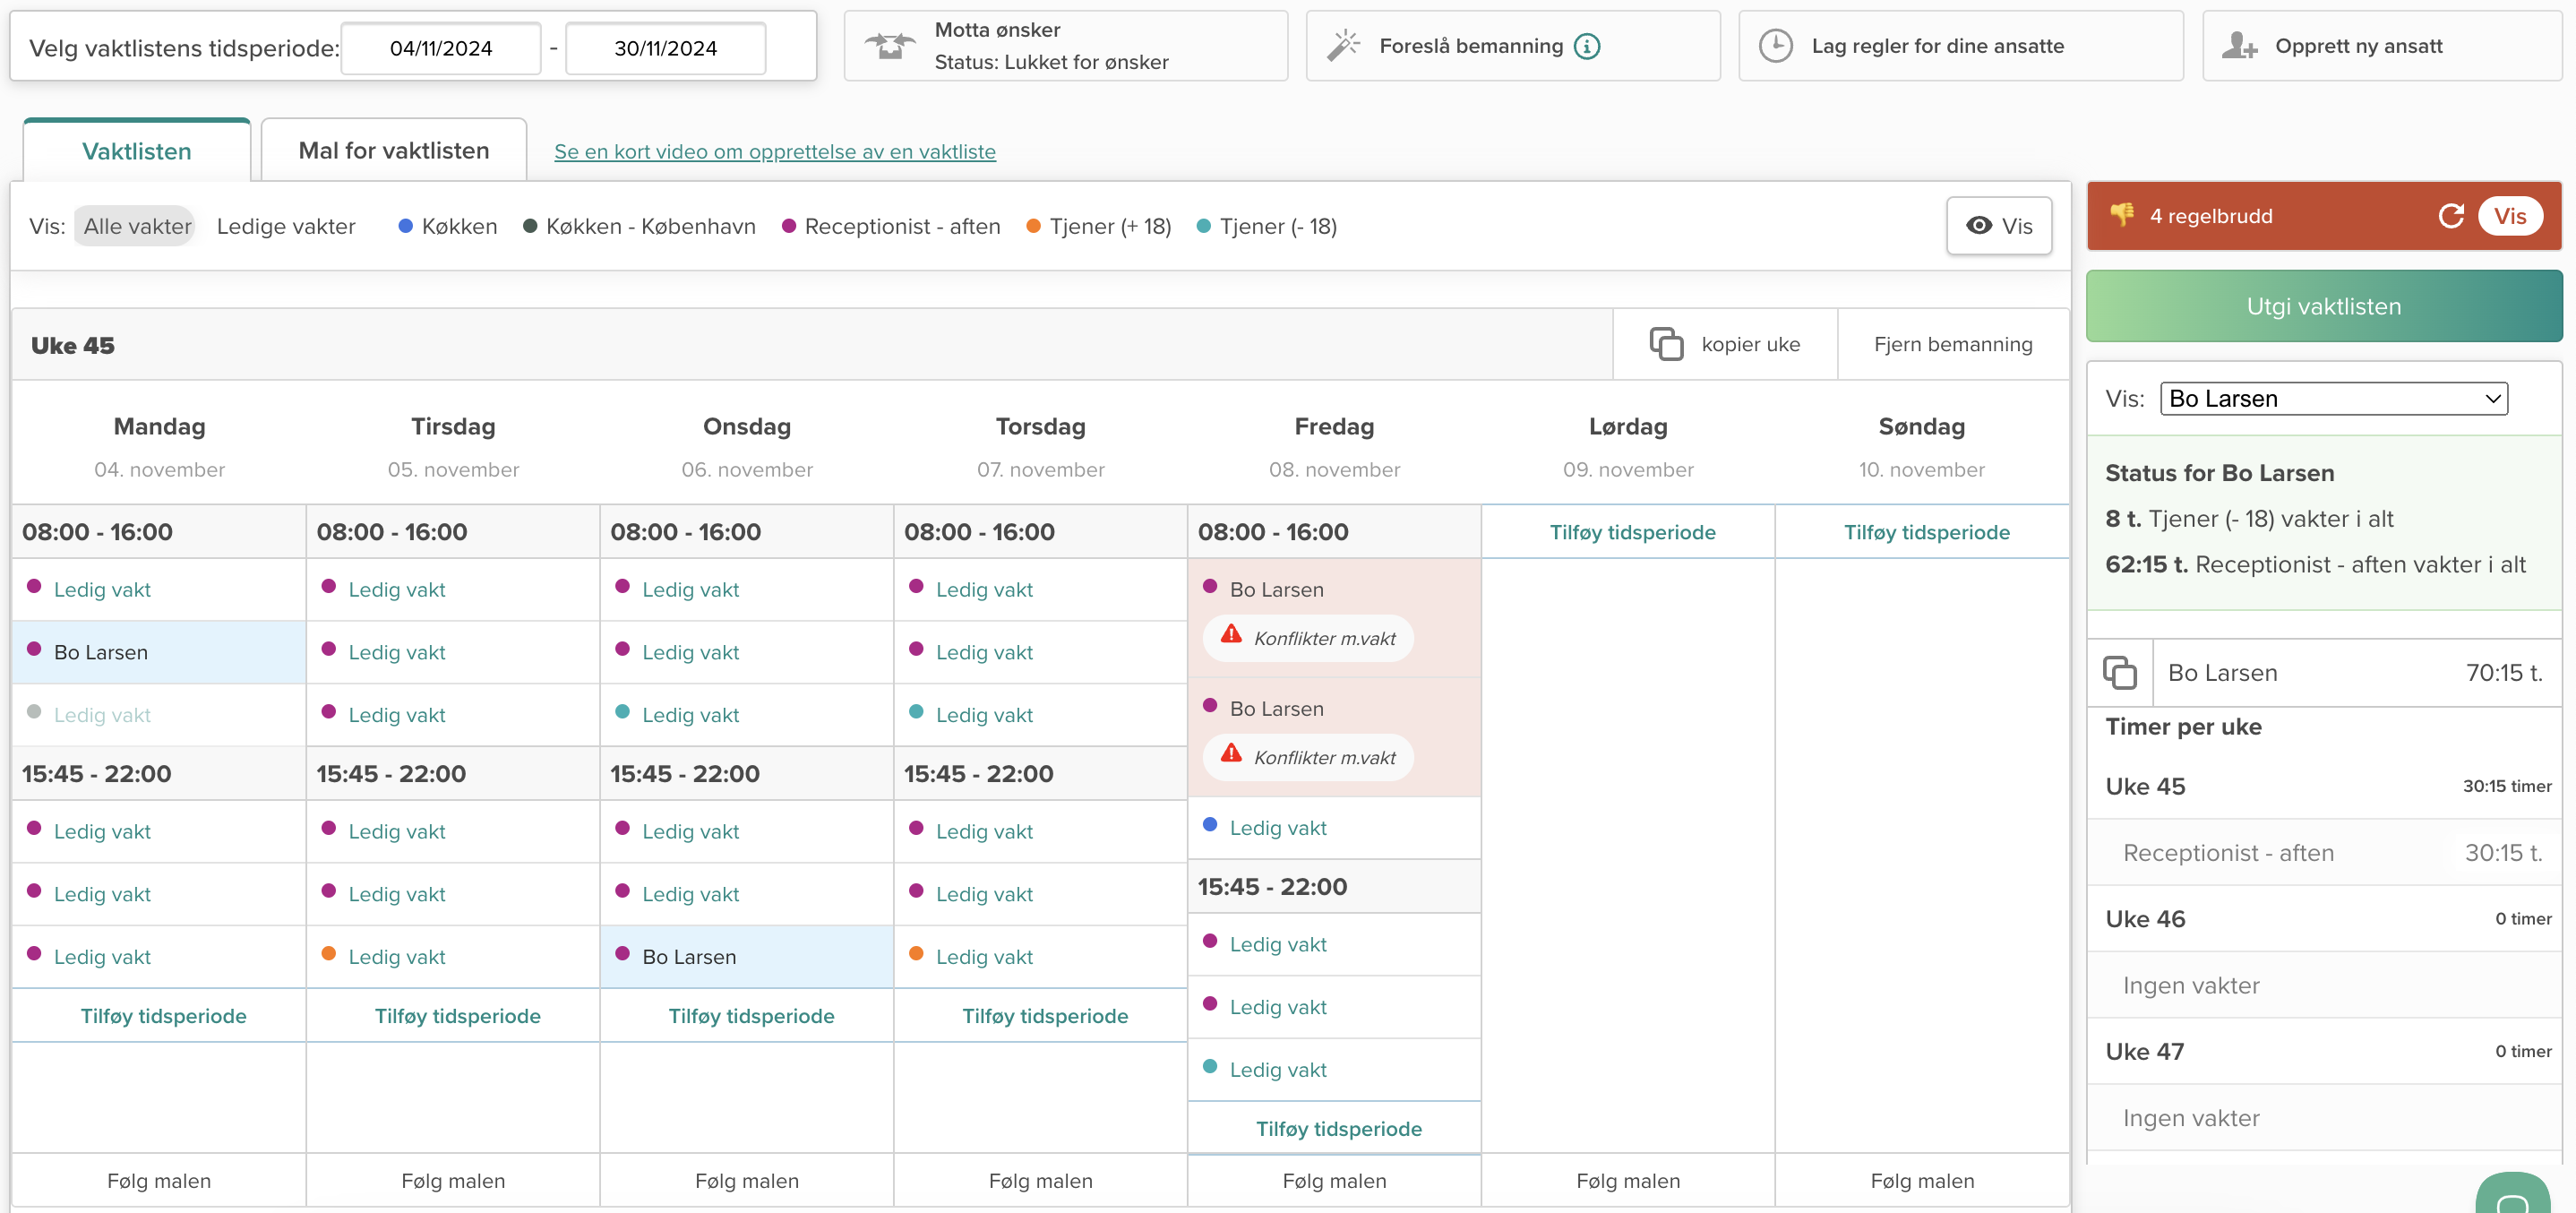
Task: Click the clock icon for employee rules
Action: (x=1776, y=46)
